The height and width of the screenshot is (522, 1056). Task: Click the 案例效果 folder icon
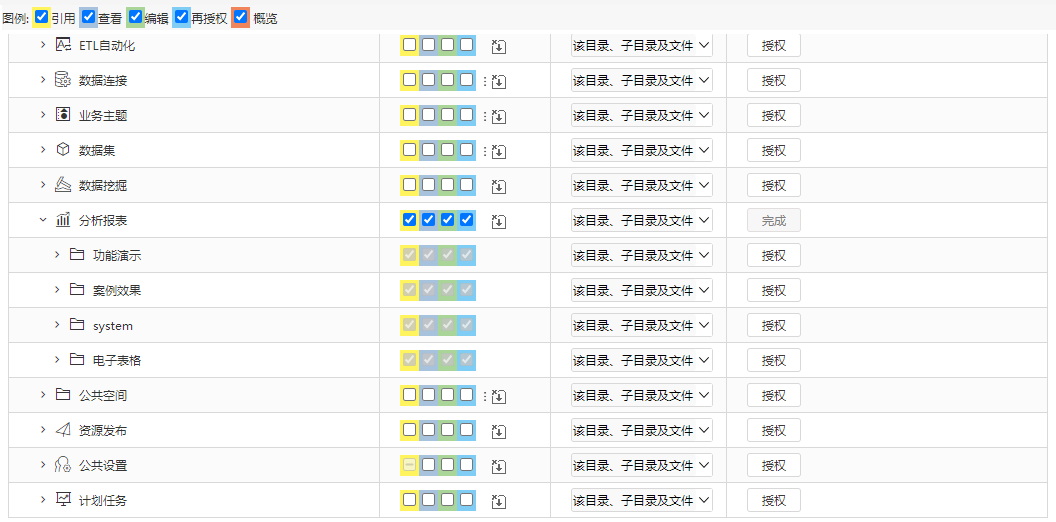coord(77,290)
